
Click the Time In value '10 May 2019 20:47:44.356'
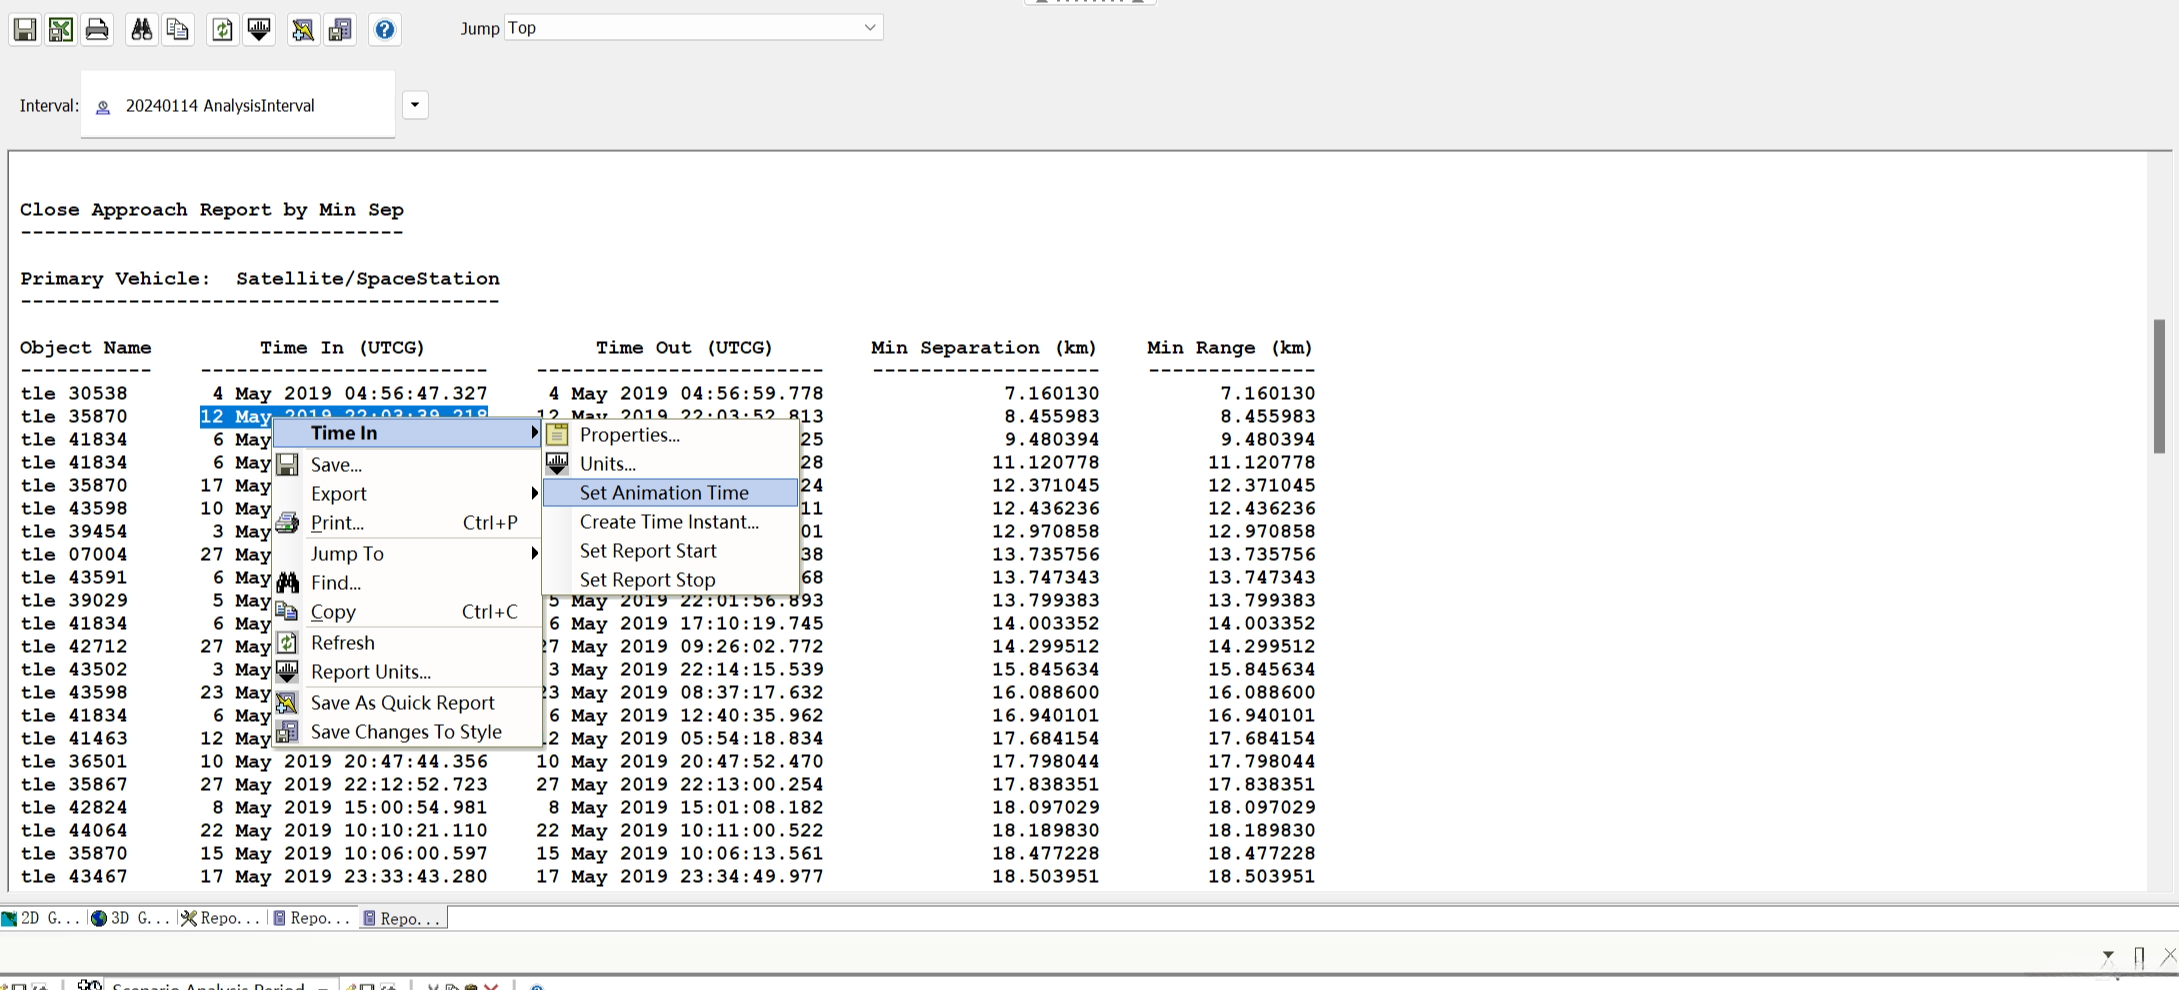[x=344, y=762]
